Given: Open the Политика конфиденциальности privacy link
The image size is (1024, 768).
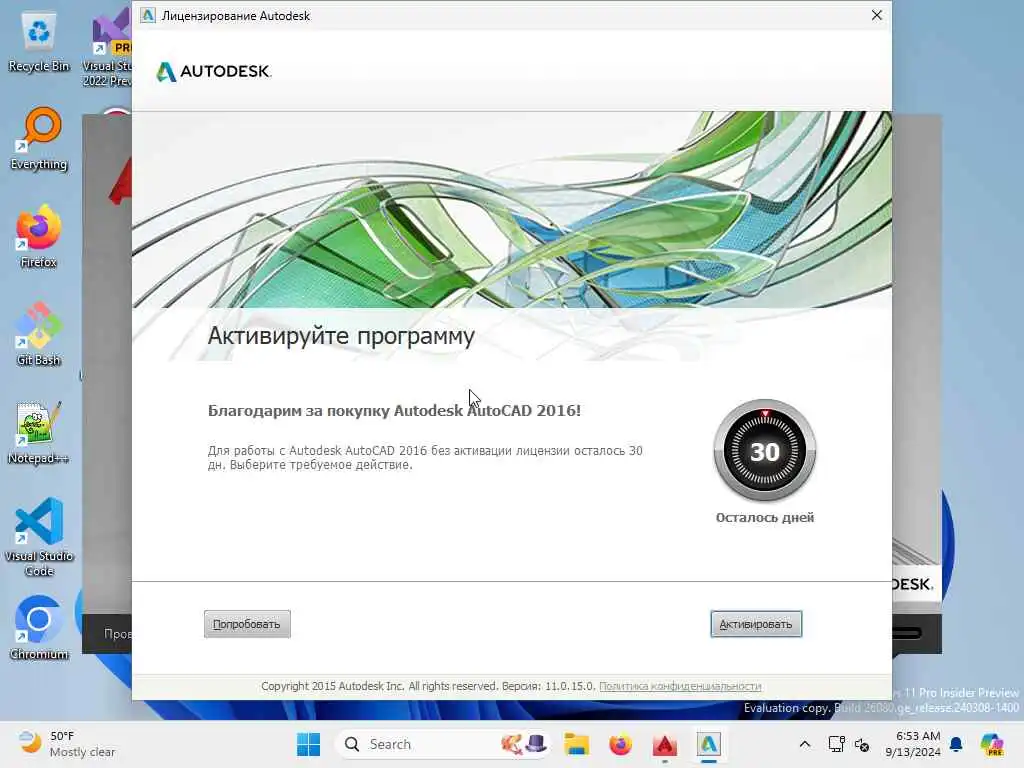Looking at the screenshot, I should (x=680, y=686).
